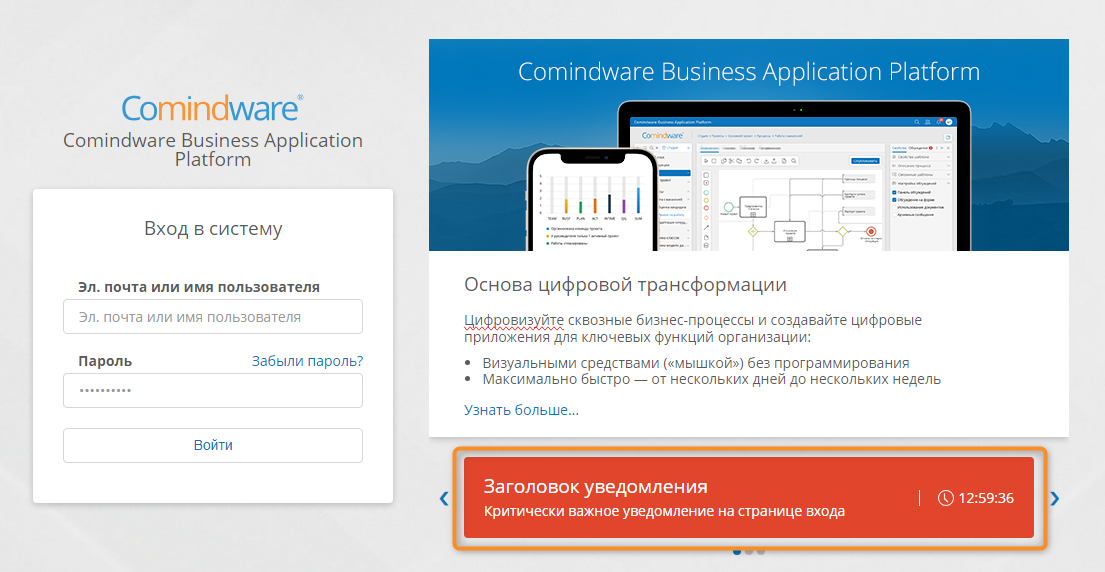Focus the email or username input field
Screen dimensions: 1105x572
pyautogui.click(x=213, y=316)
